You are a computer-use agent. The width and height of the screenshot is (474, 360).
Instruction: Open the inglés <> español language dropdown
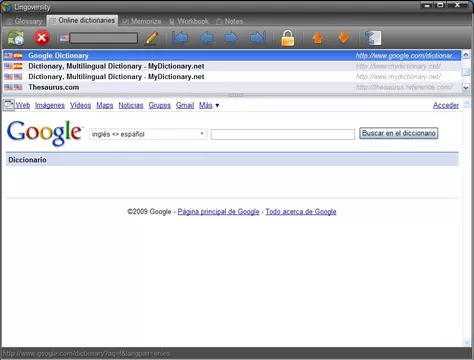coord(148,134)
